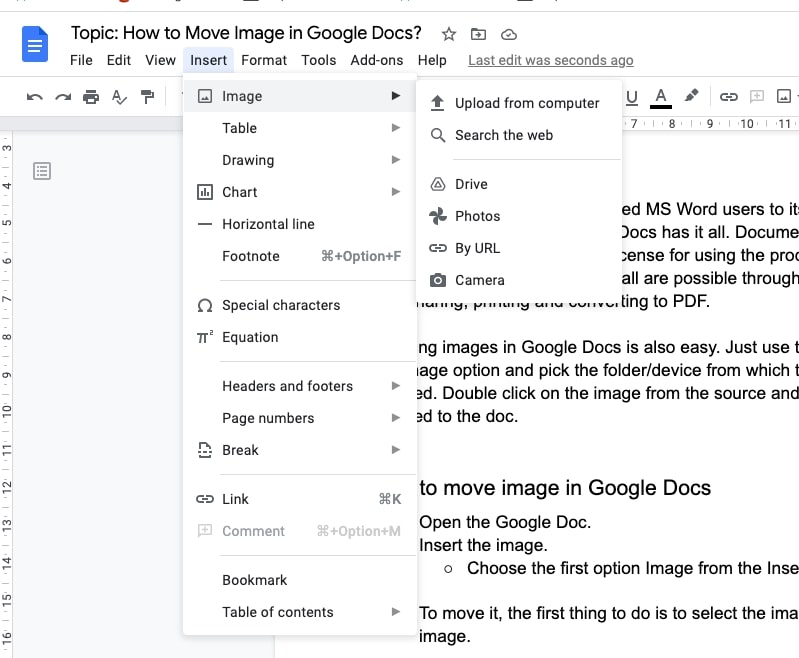
Task: Rename the document title
Action: [x=246, y=33]
